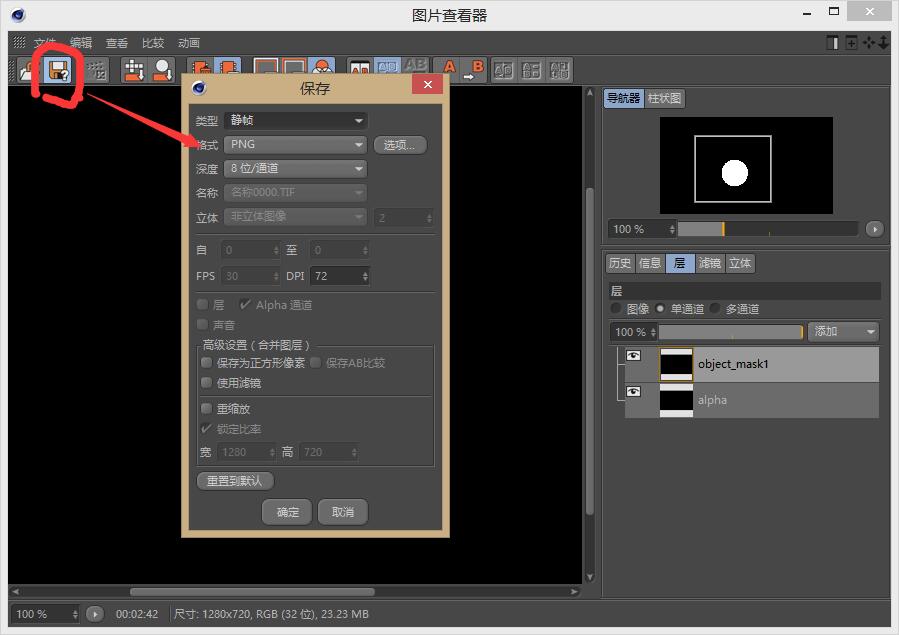Click the dotted grid icon with small x
The image size is (899, 635).
point(97,70)
